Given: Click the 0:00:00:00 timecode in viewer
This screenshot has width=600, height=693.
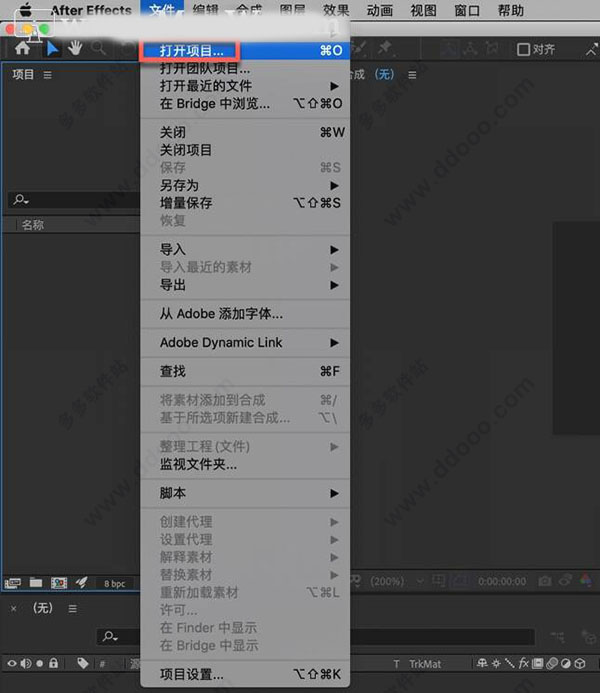Looking at the screenshot, I should (x=502, y=581).
